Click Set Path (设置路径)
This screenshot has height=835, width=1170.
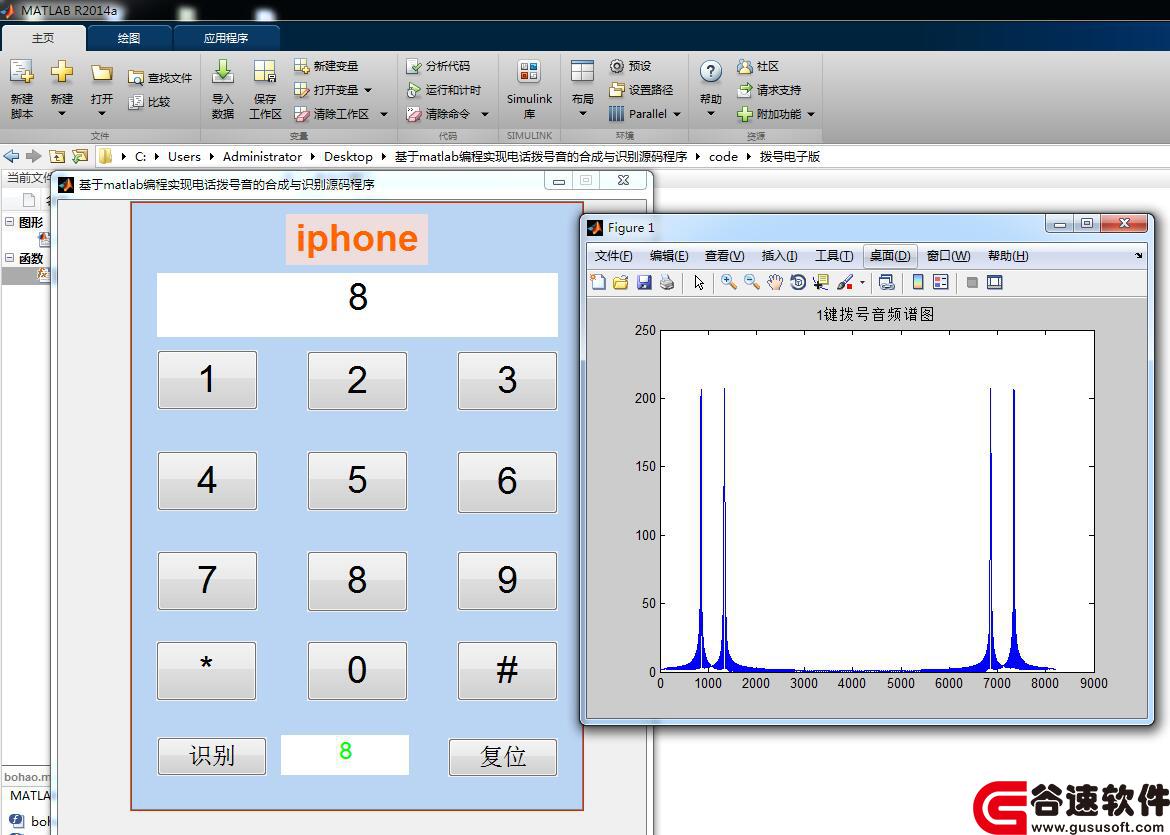click(x=641, y=90)
